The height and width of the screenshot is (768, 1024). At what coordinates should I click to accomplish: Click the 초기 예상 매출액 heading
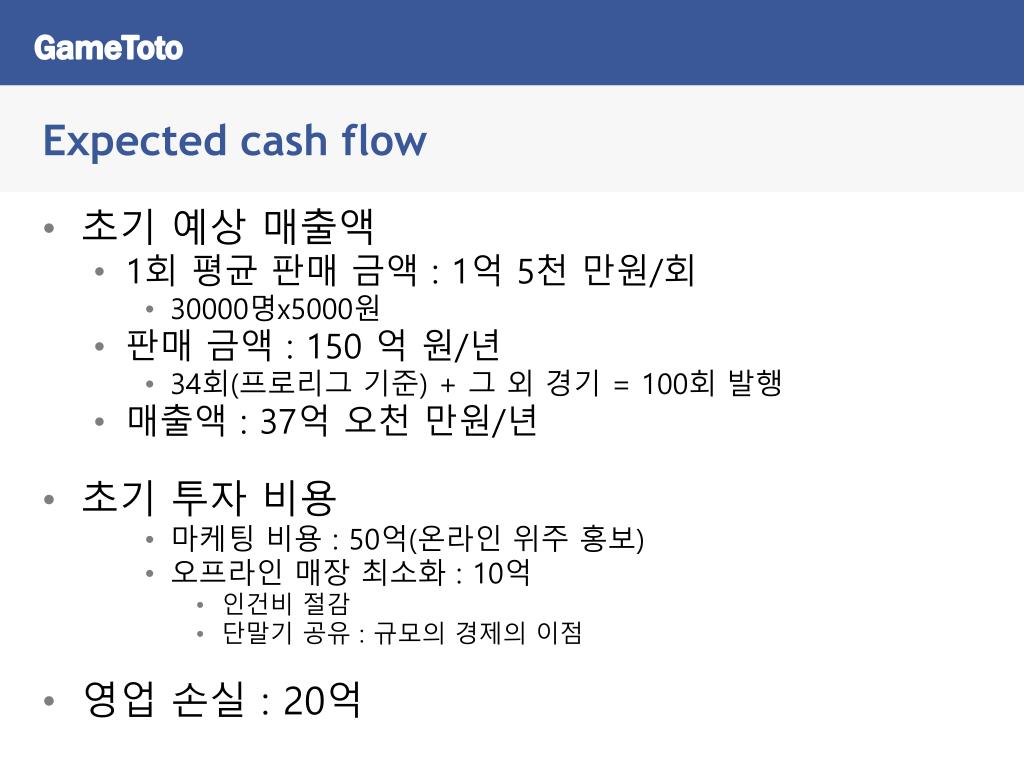[228, 227]
